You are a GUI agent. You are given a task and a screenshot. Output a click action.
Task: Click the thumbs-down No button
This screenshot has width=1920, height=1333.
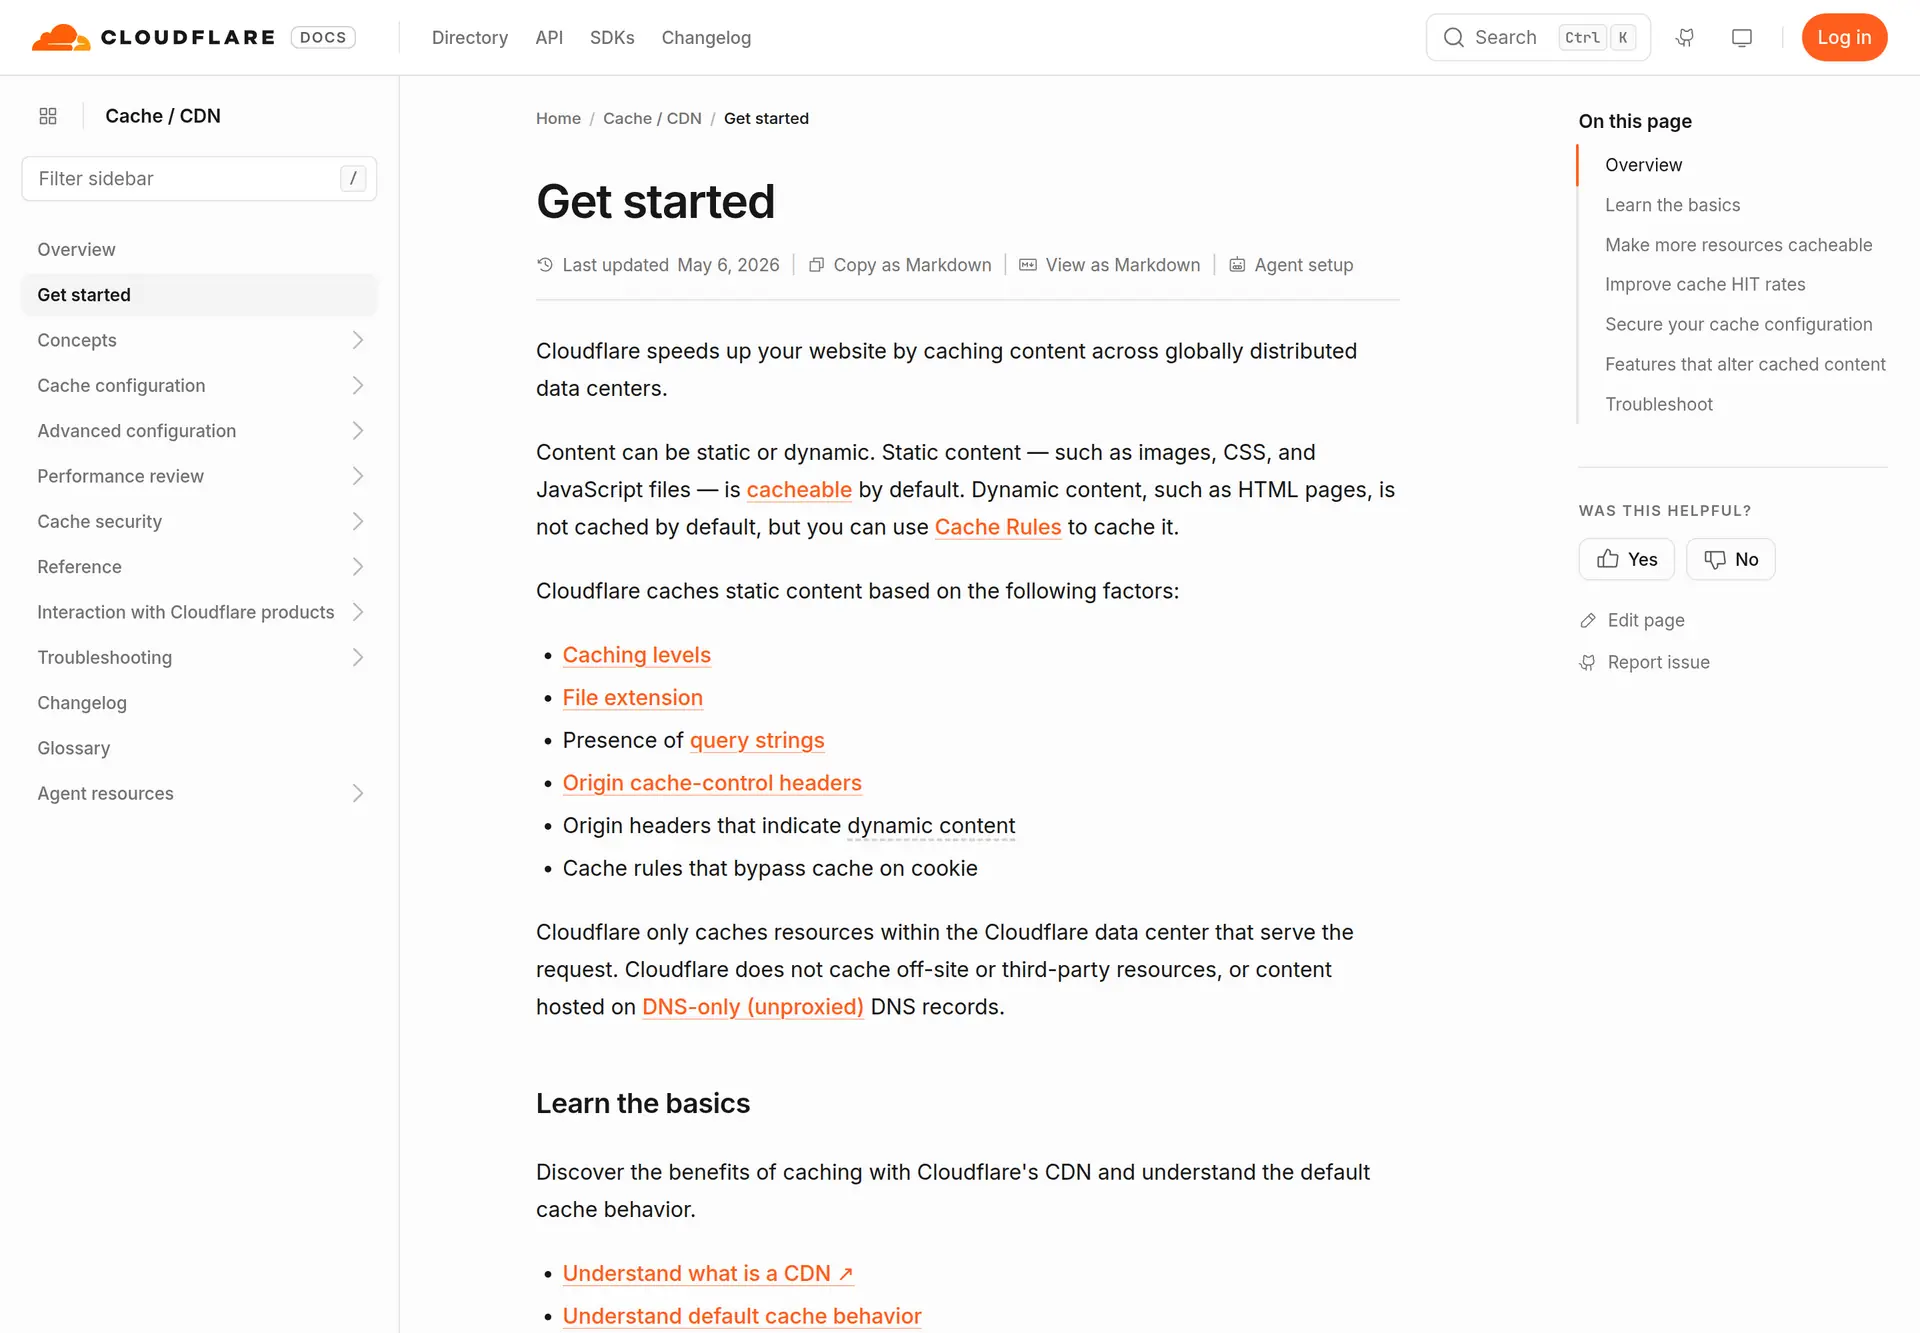[1730, 559]
